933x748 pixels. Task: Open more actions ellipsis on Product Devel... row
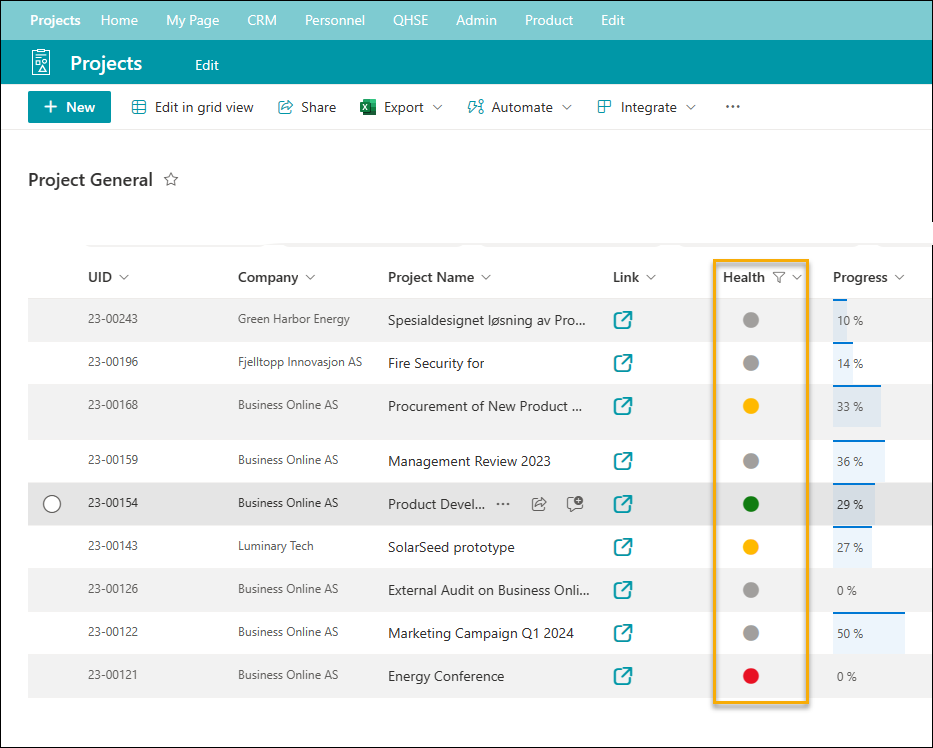pyautogui.click(x=503, y=504)
